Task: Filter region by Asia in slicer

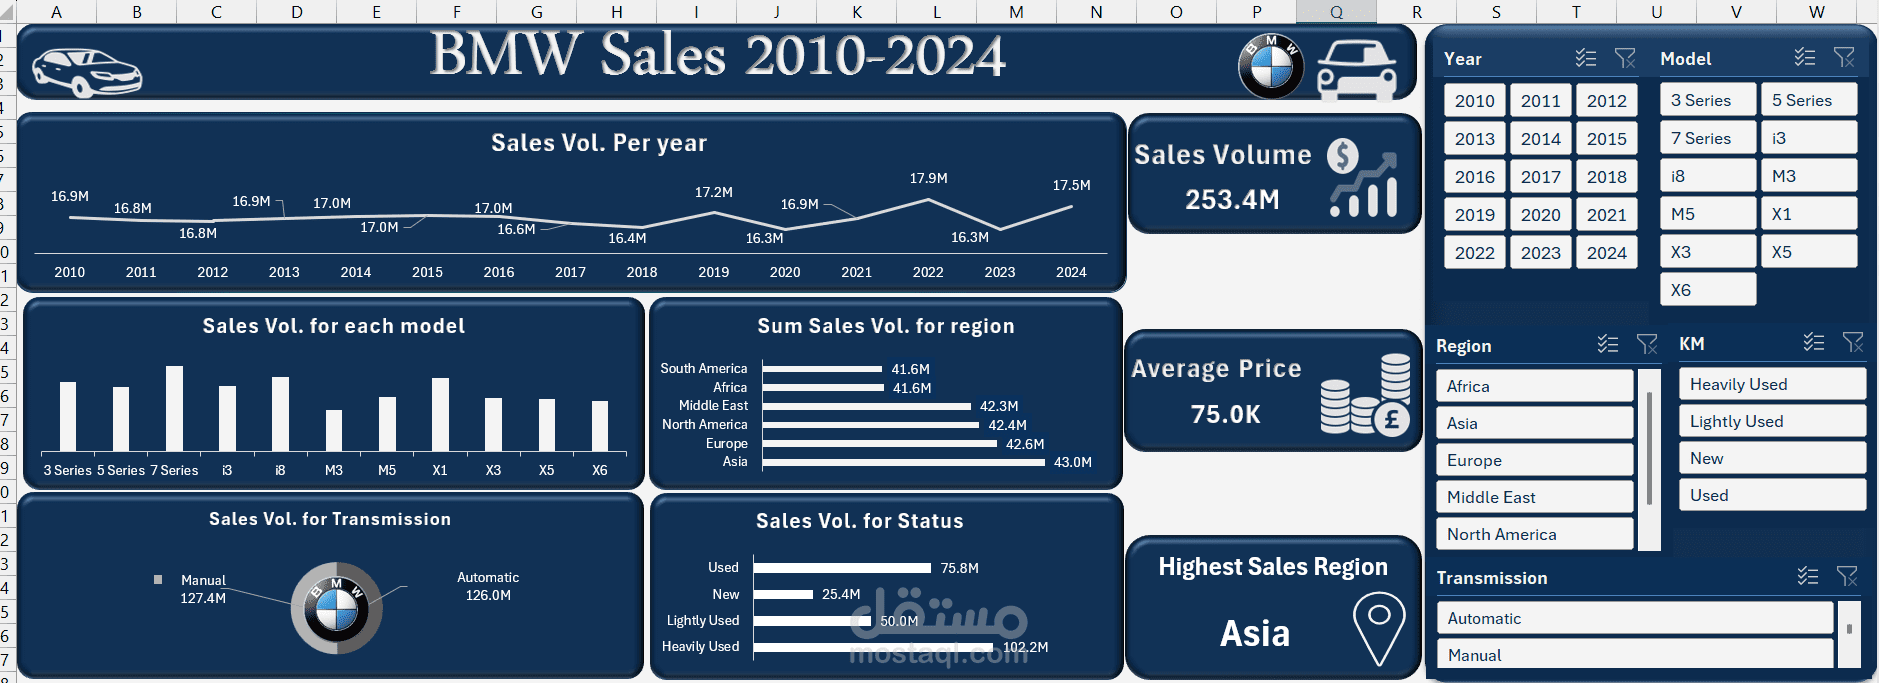Action: tap(1535, 423)
